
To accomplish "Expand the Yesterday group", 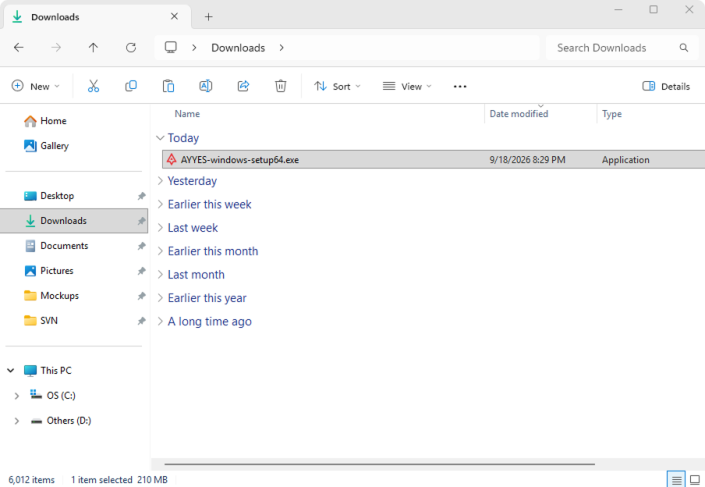I will [160, 181].
